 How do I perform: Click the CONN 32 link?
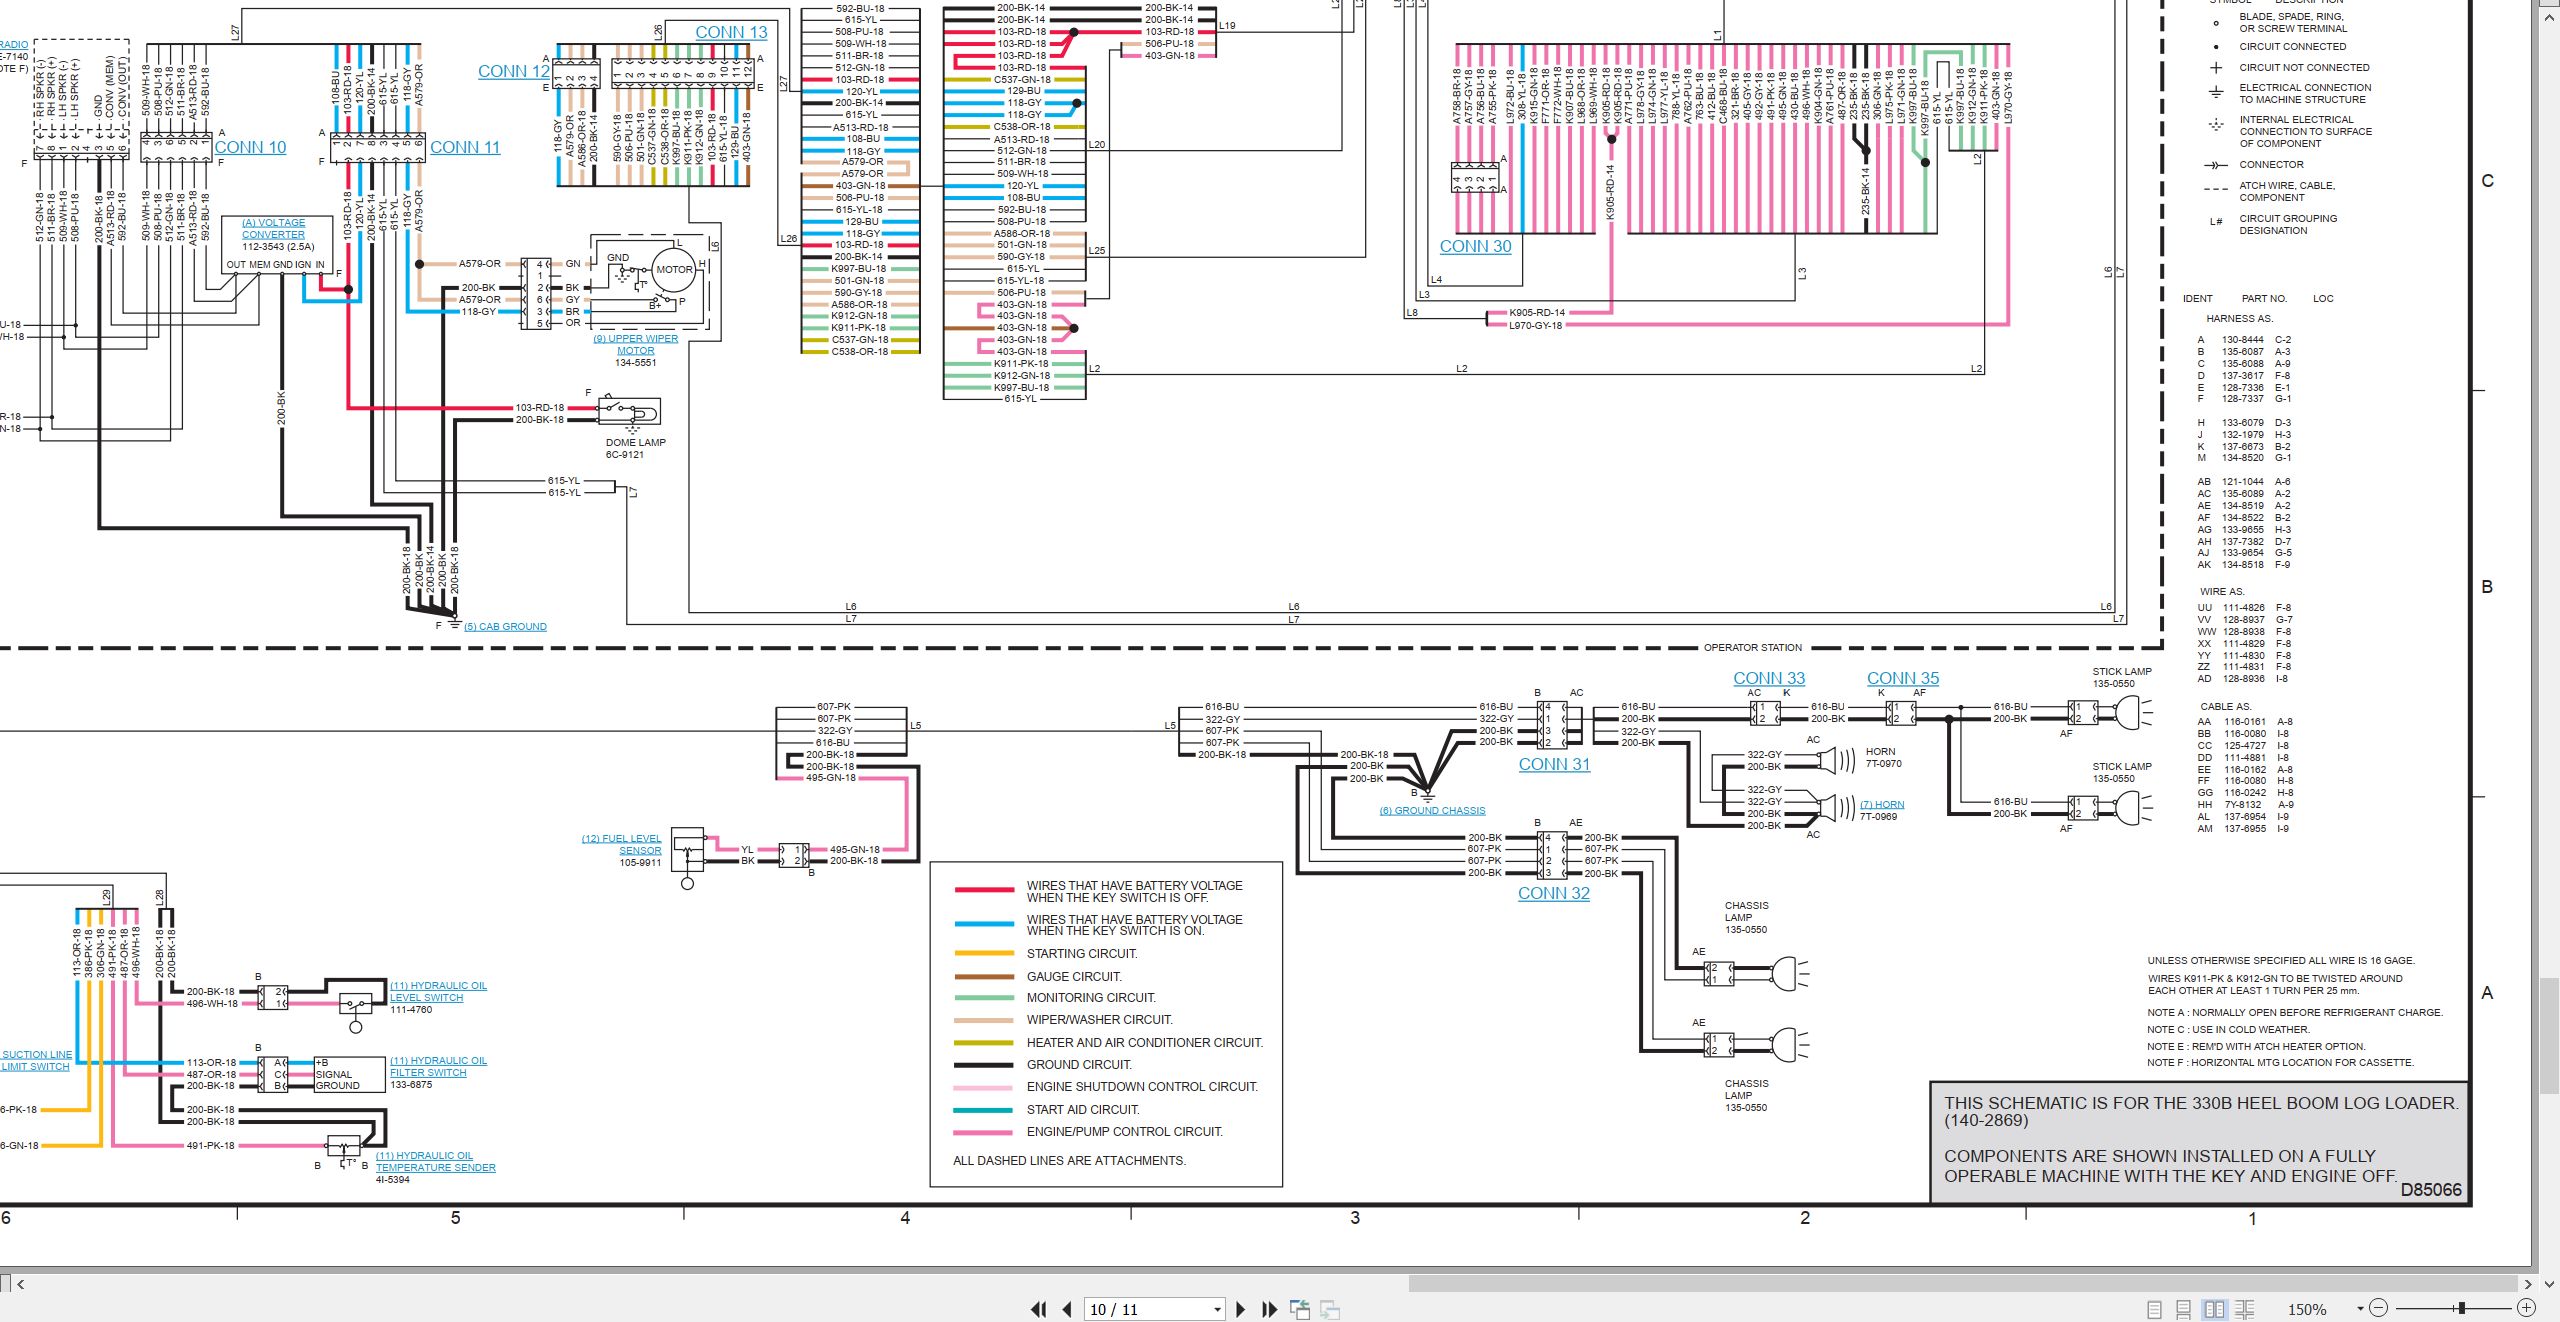click(1554, 893)
